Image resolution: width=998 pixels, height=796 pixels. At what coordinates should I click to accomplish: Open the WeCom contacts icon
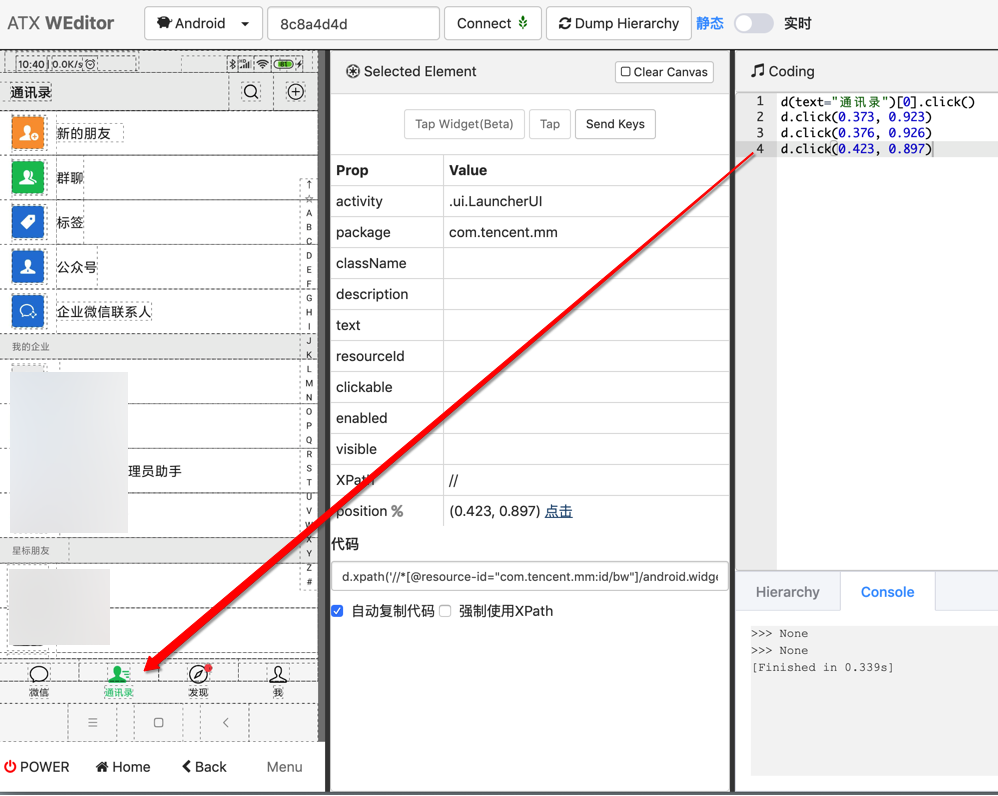coord(28,311)
